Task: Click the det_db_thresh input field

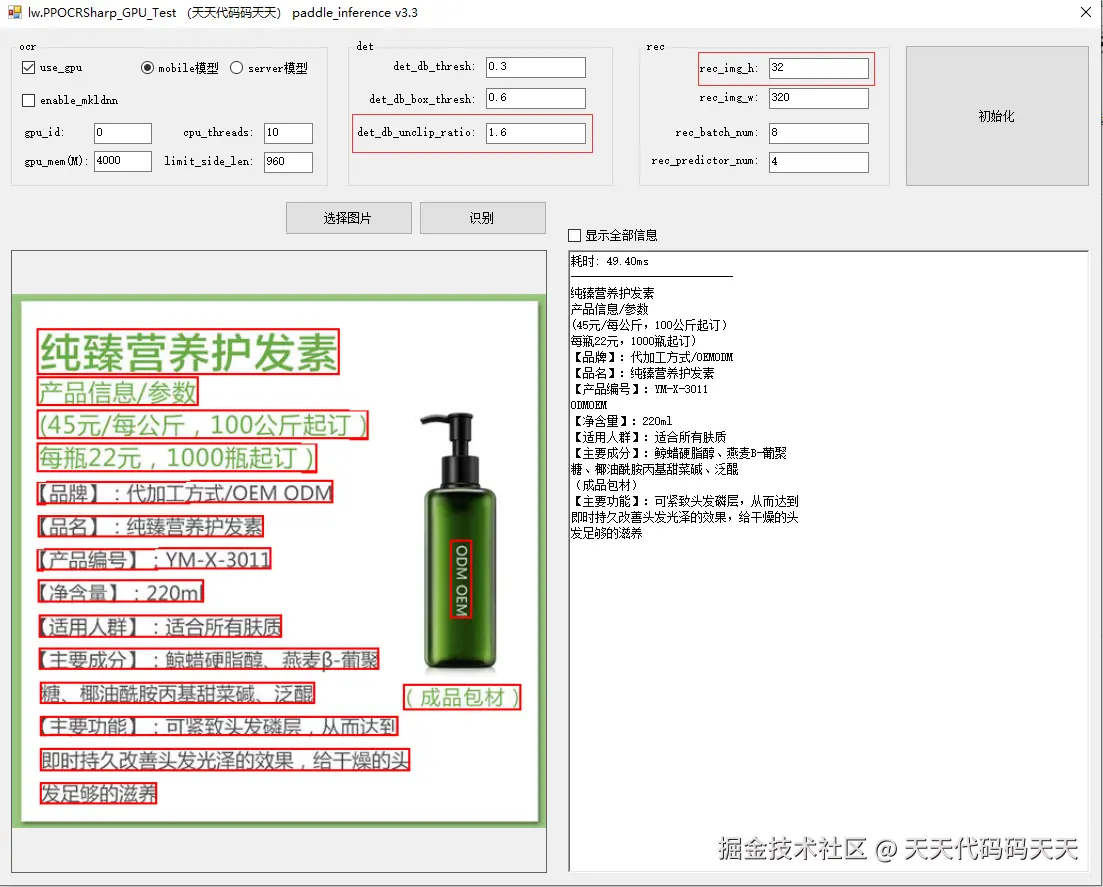Action: [535, 67]
